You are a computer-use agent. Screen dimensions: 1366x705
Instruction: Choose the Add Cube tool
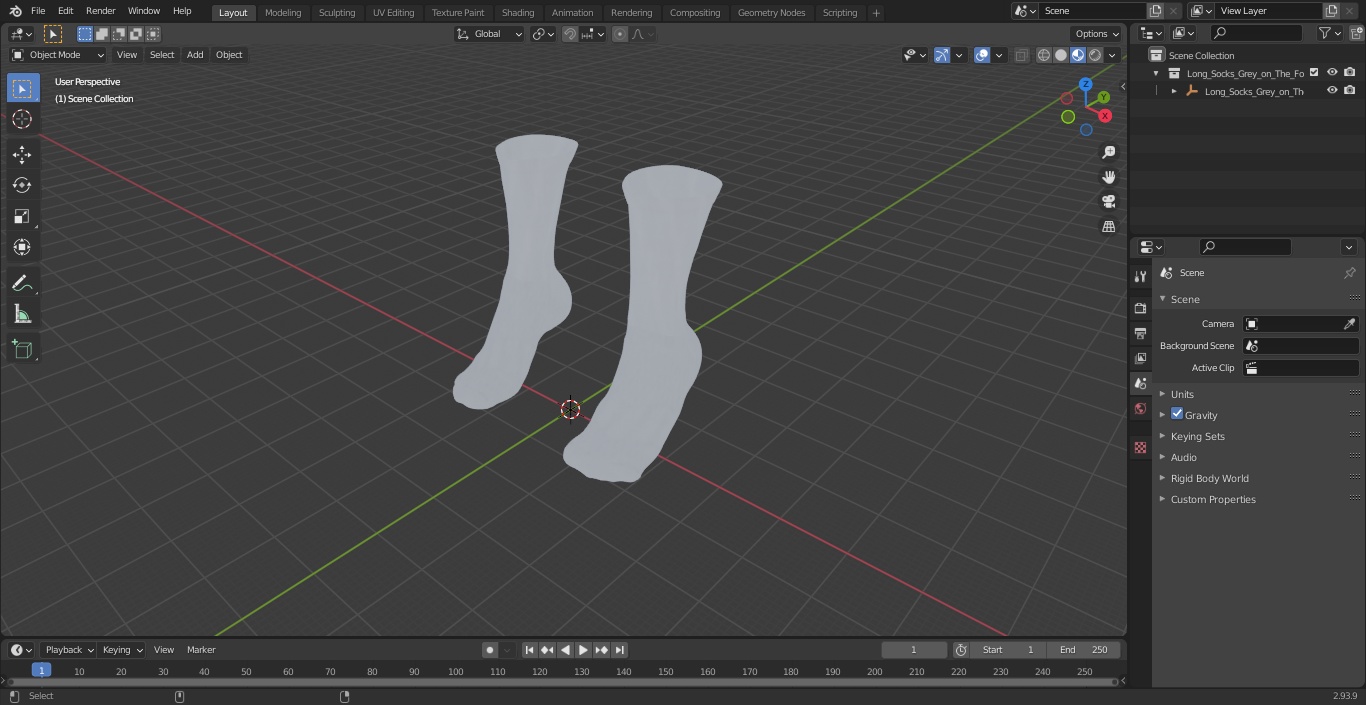22,350
